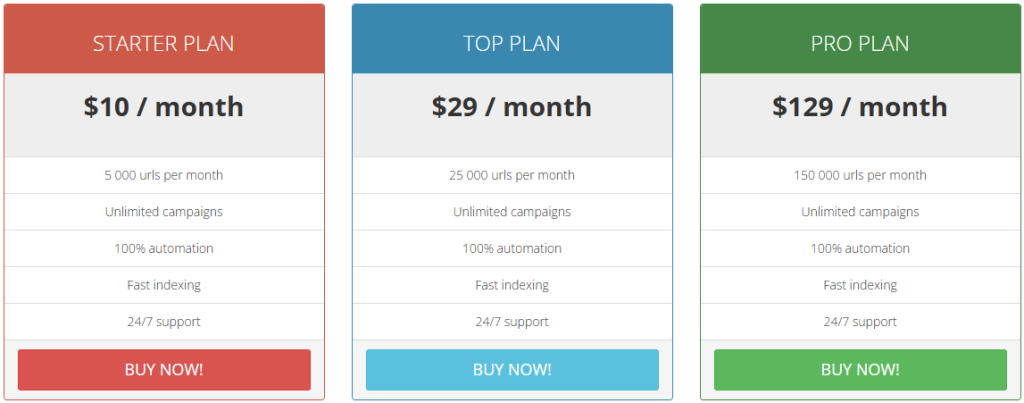
Task: Click Fast indexing in the Pro Plan
Action: [860, 285]
